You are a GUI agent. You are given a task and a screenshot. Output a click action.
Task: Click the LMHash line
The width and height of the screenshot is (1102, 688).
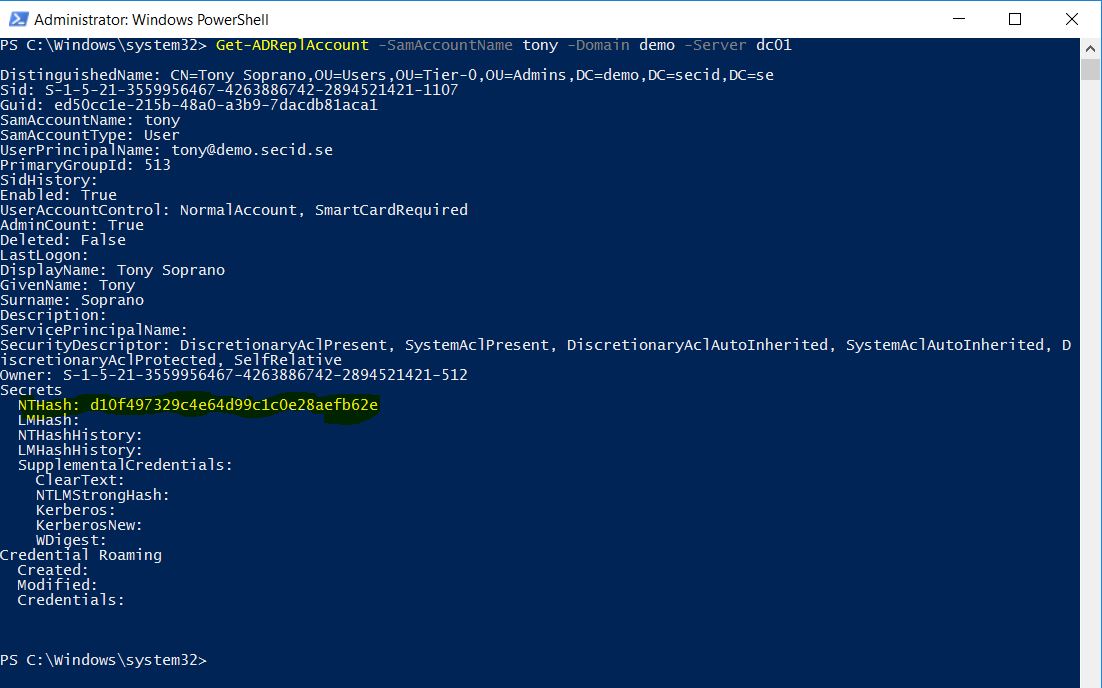click(x=49, y=420)
